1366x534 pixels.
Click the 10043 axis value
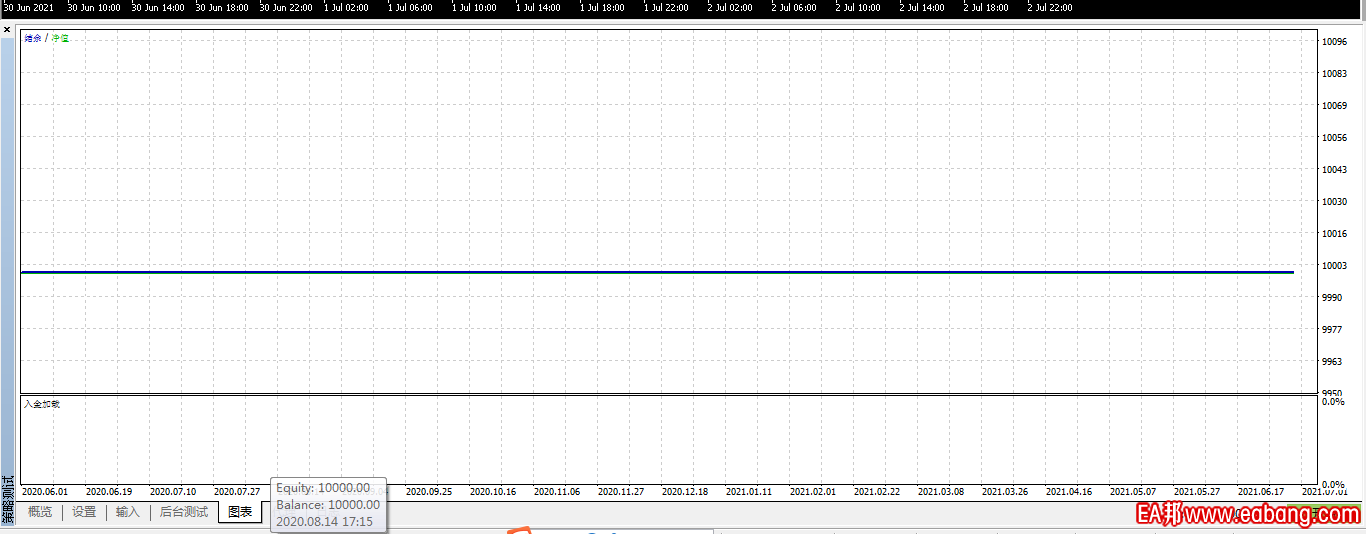click(1335, 170)
